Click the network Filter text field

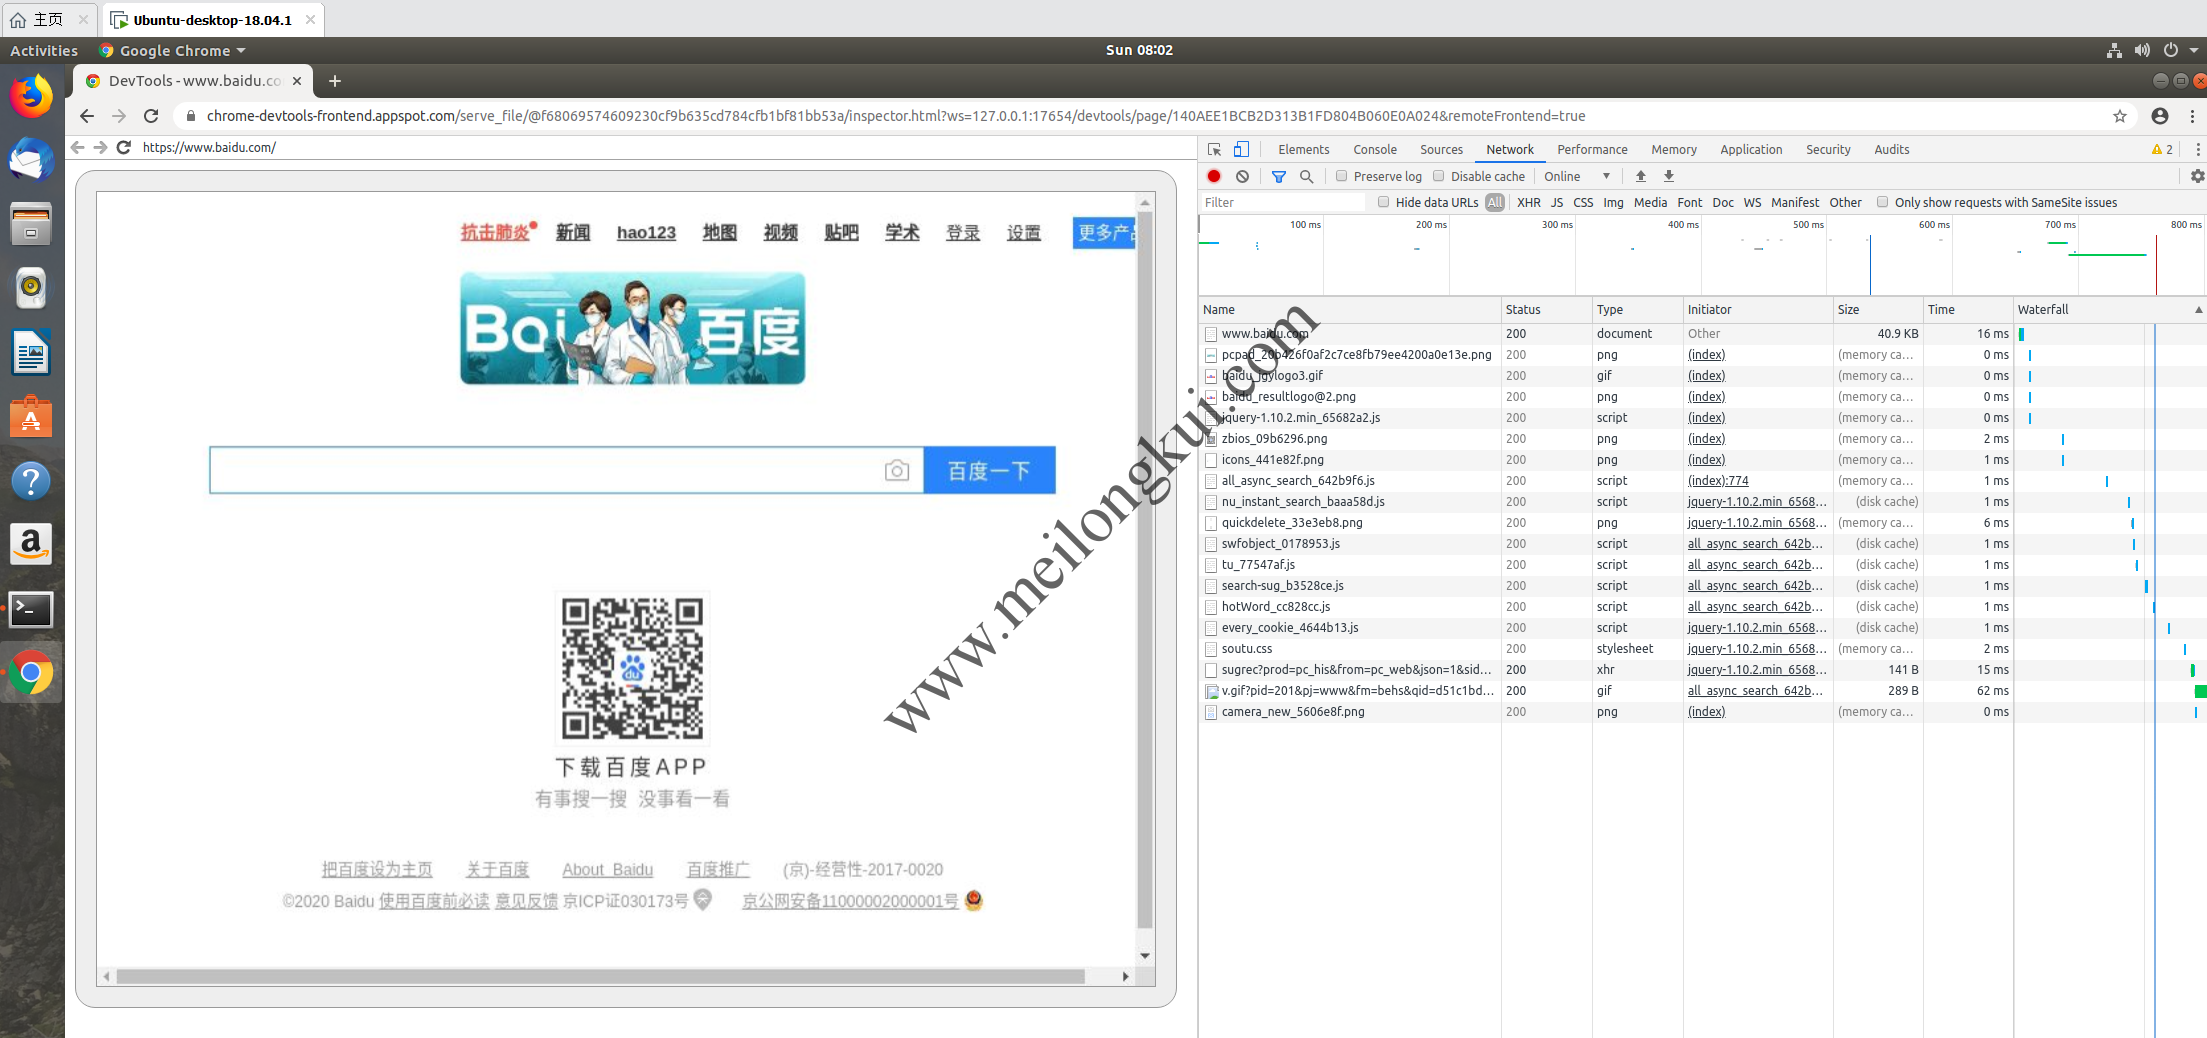click(1283, 202)
